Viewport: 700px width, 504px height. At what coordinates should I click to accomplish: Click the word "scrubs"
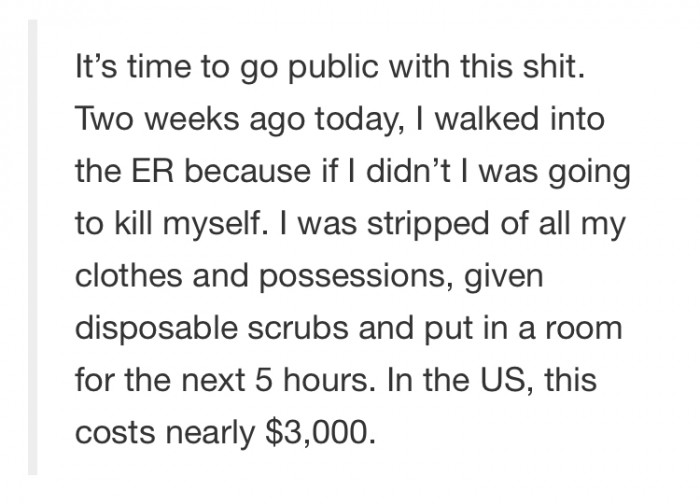[298, 328]
